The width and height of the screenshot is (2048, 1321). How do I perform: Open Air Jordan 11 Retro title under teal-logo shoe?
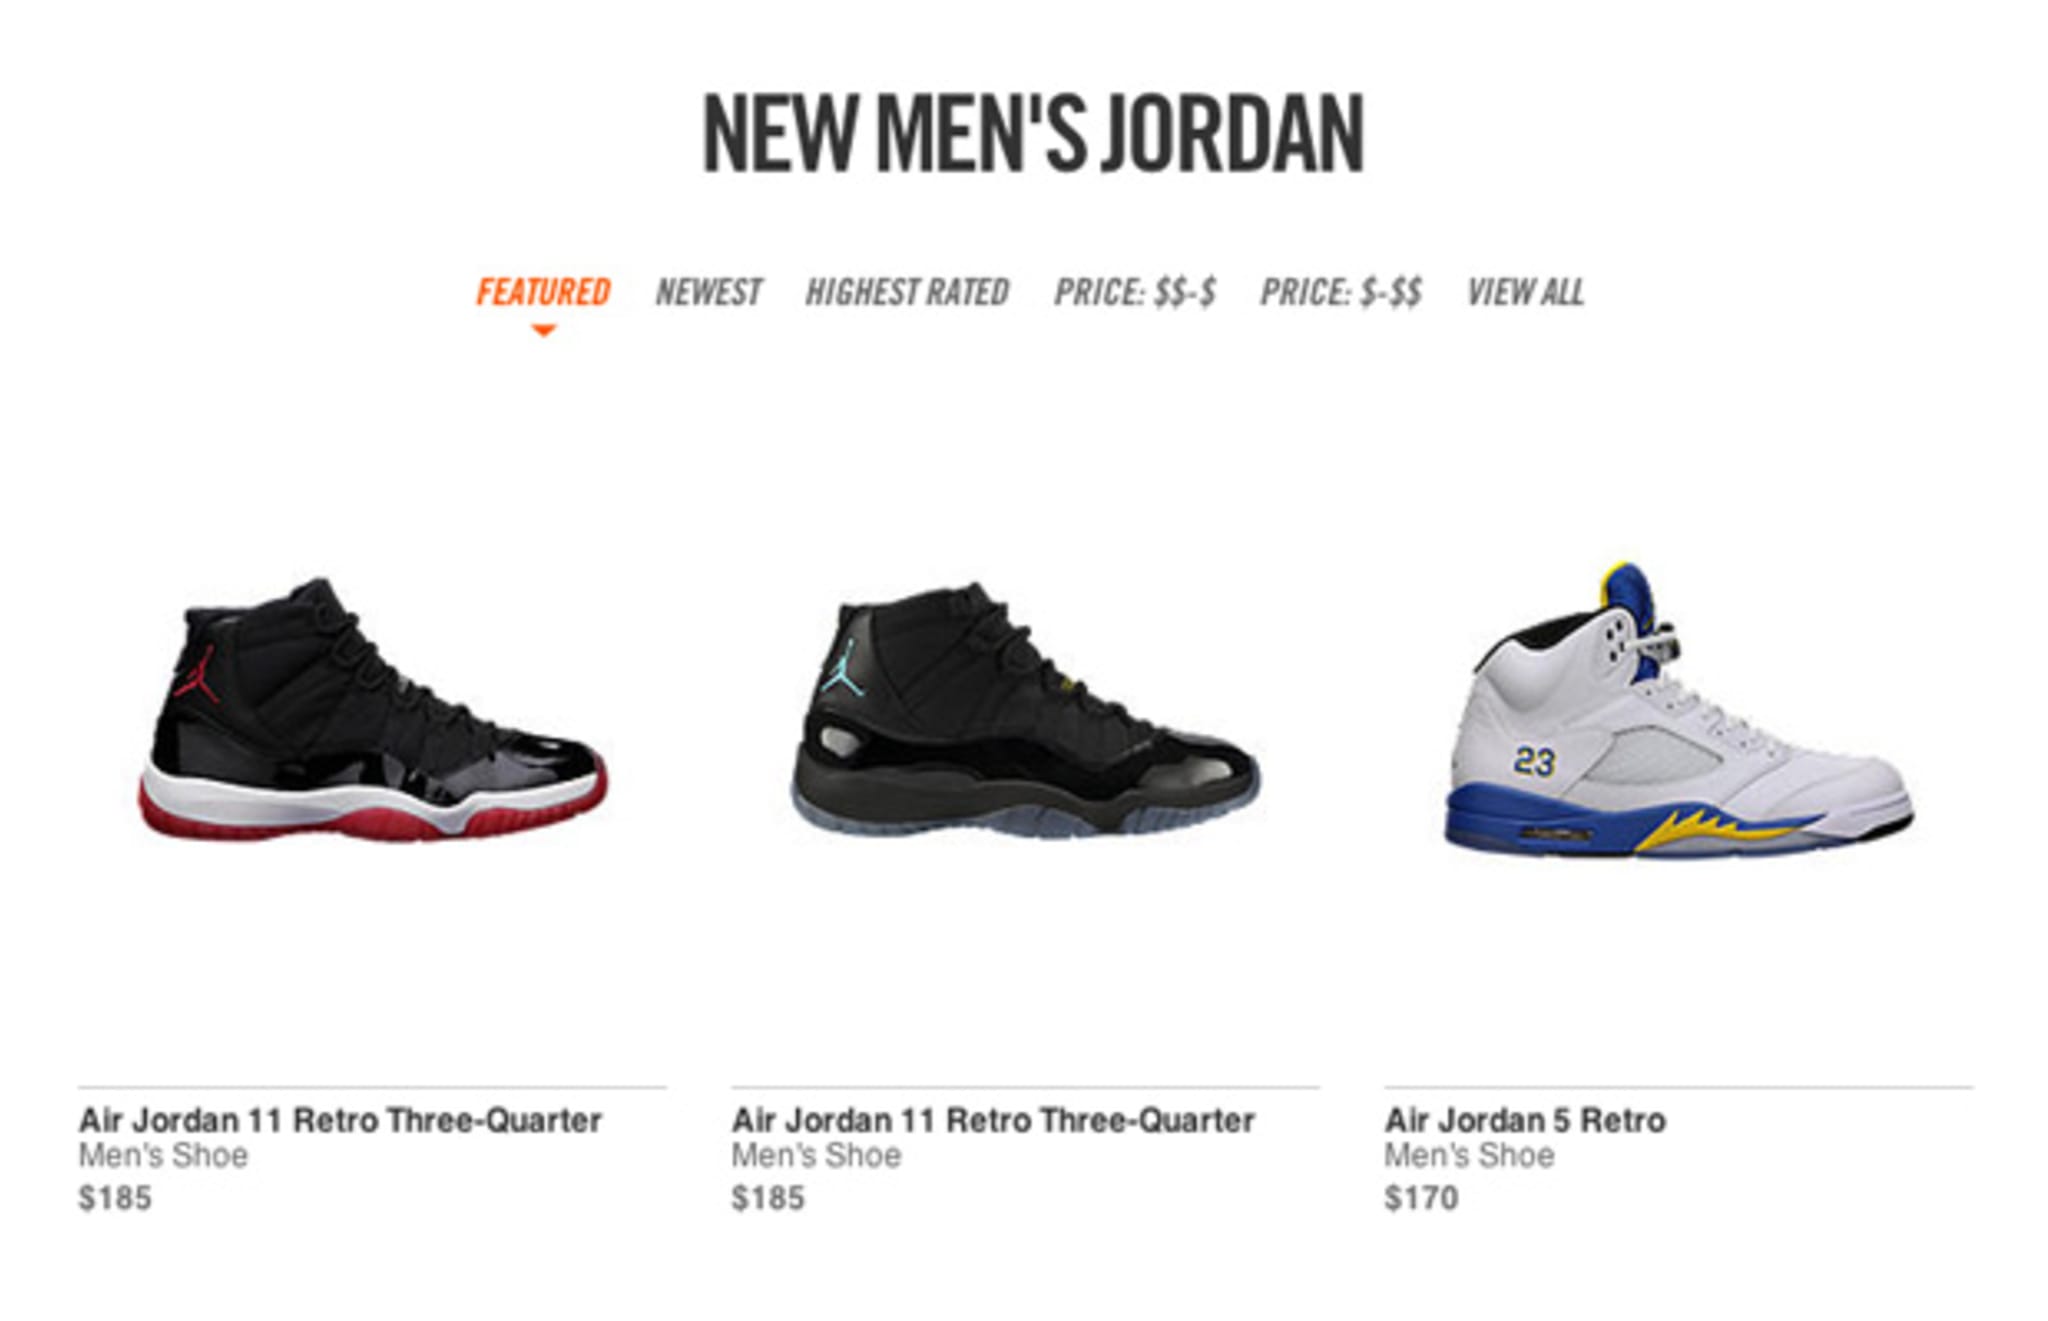click(x=993, y=1120)
